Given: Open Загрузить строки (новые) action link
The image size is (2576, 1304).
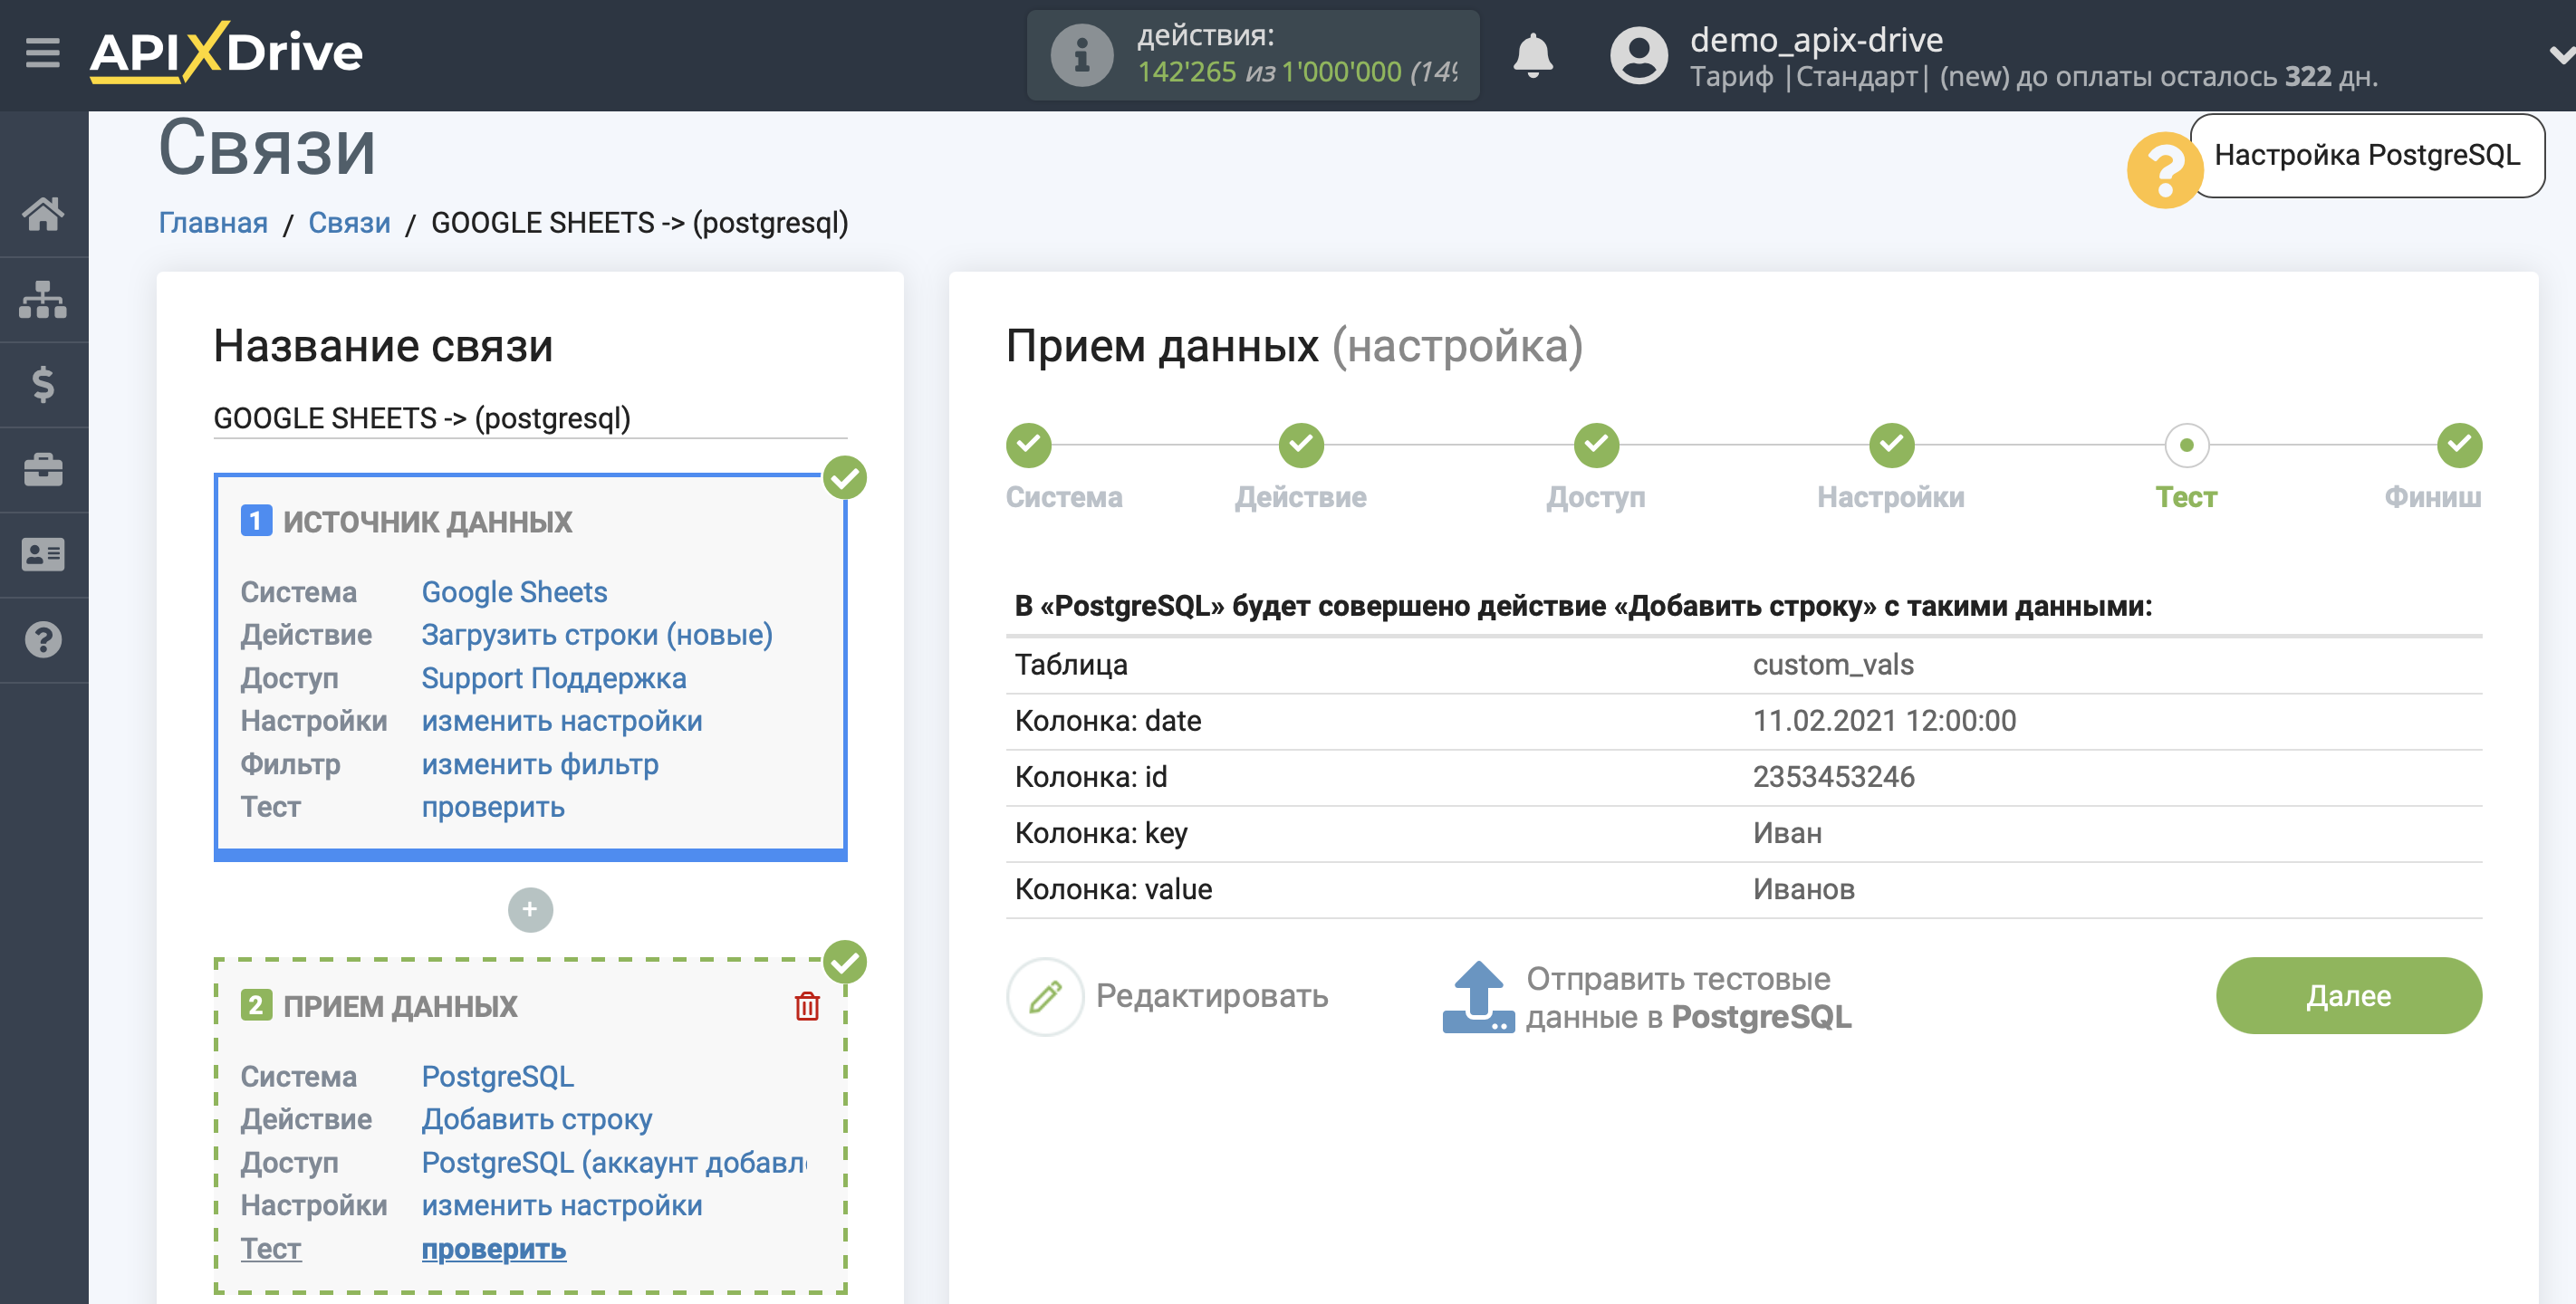Looking at the screenshot, I should tap(597, 635).
